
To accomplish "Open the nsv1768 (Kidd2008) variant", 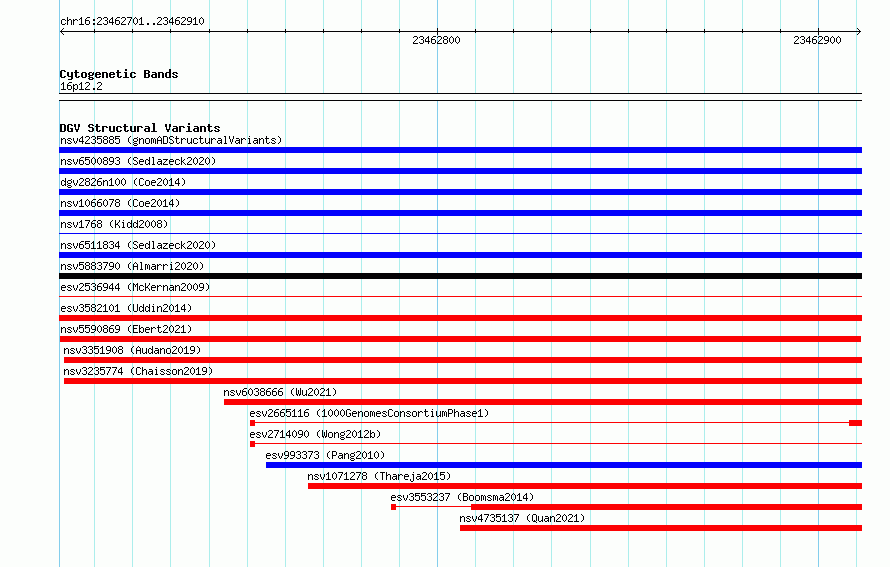I will pos(114,224).
